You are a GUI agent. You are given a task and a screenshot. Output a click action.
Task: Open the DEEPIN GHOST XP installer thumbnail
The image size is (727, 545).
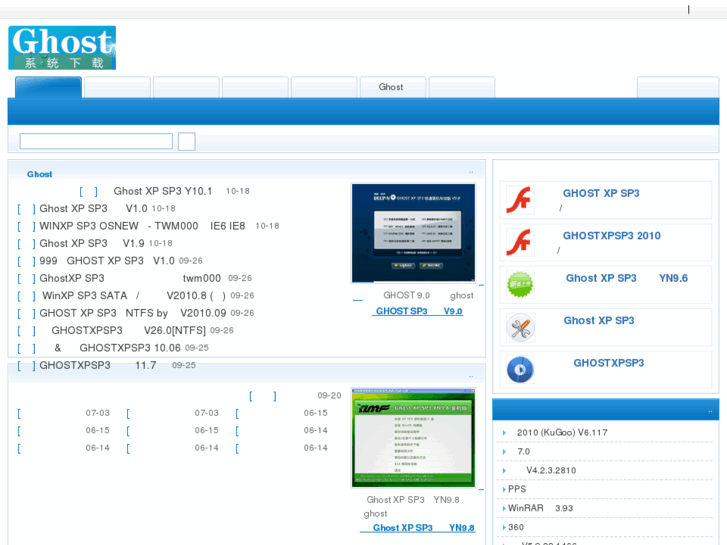click(413, 233)
